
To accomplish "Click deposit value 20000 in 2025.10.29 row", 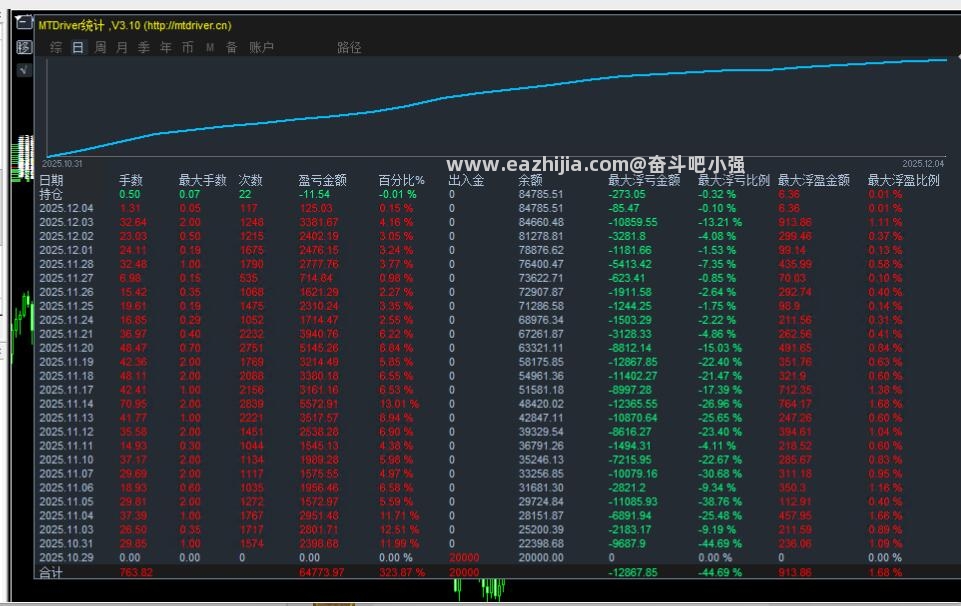I will (464, 558).
